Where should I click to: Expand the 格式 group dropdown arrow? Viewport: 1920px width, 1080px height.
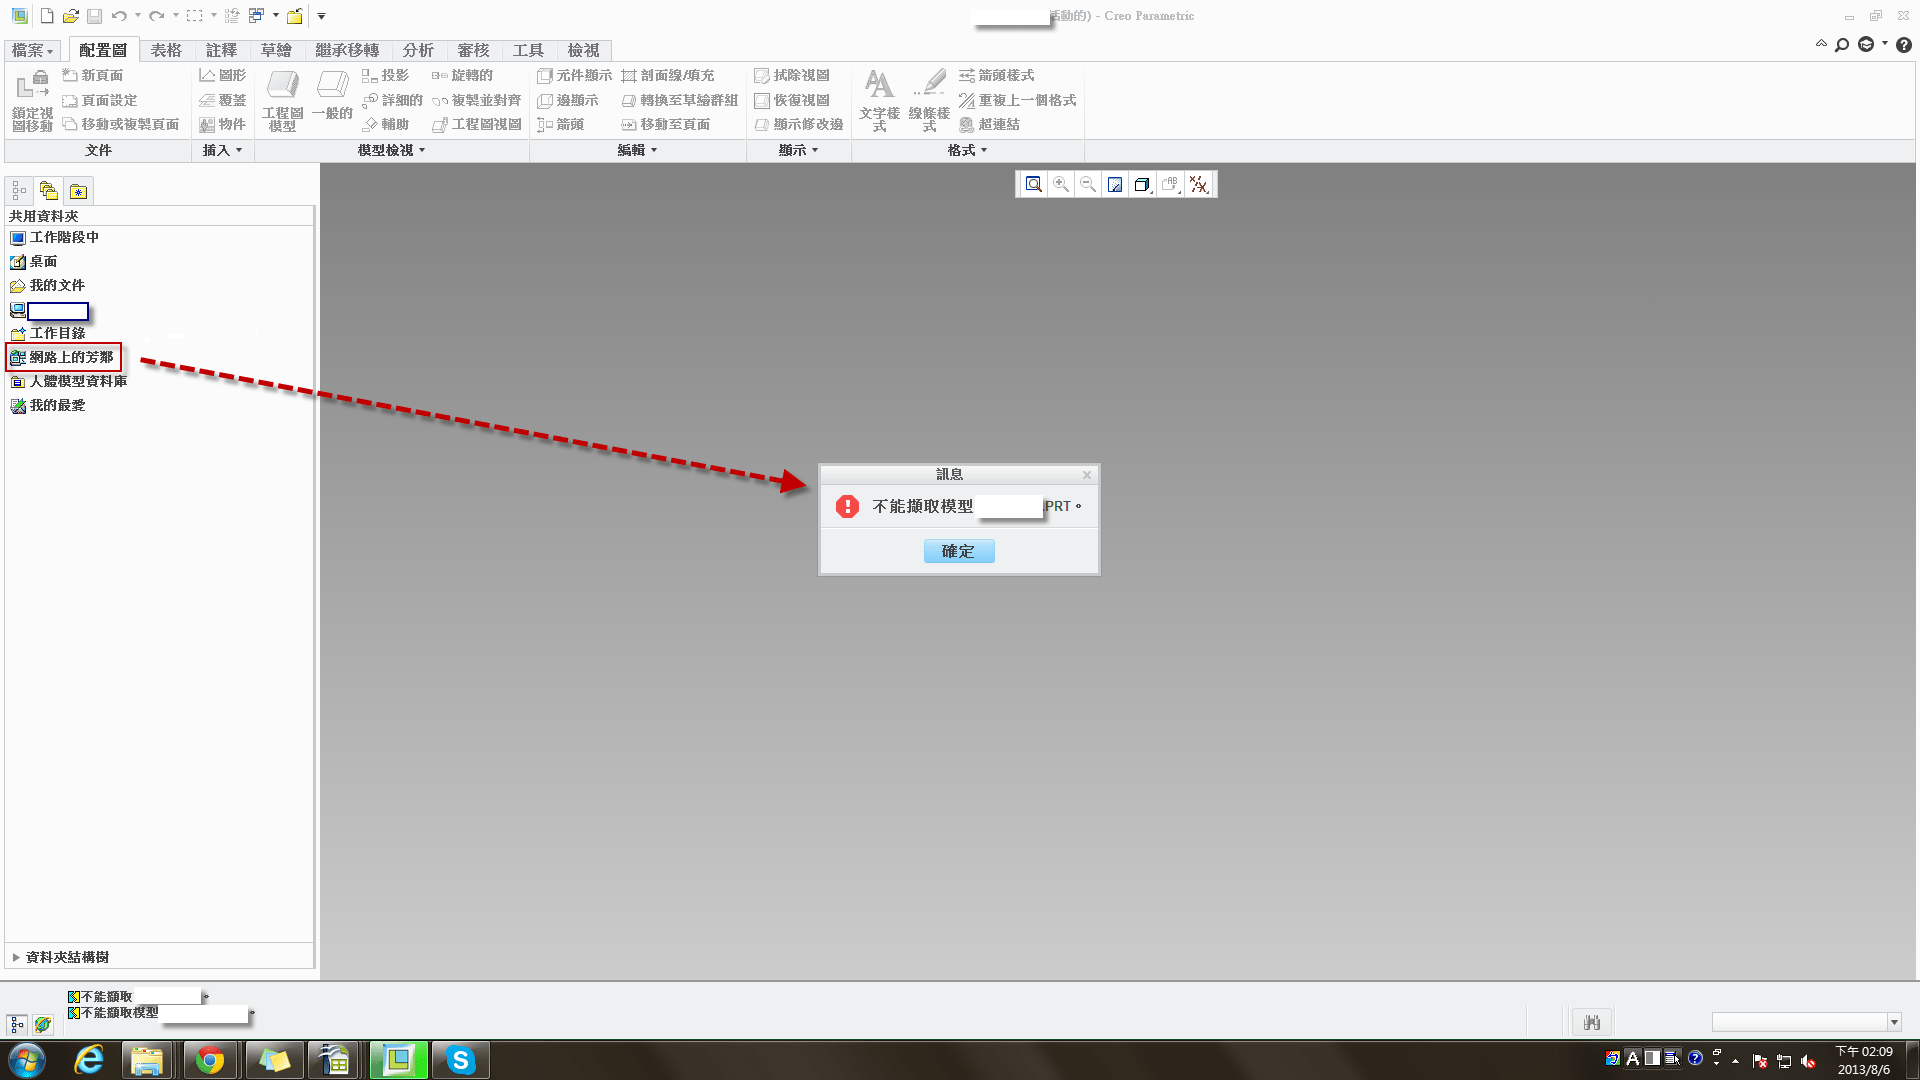(984, 150)
